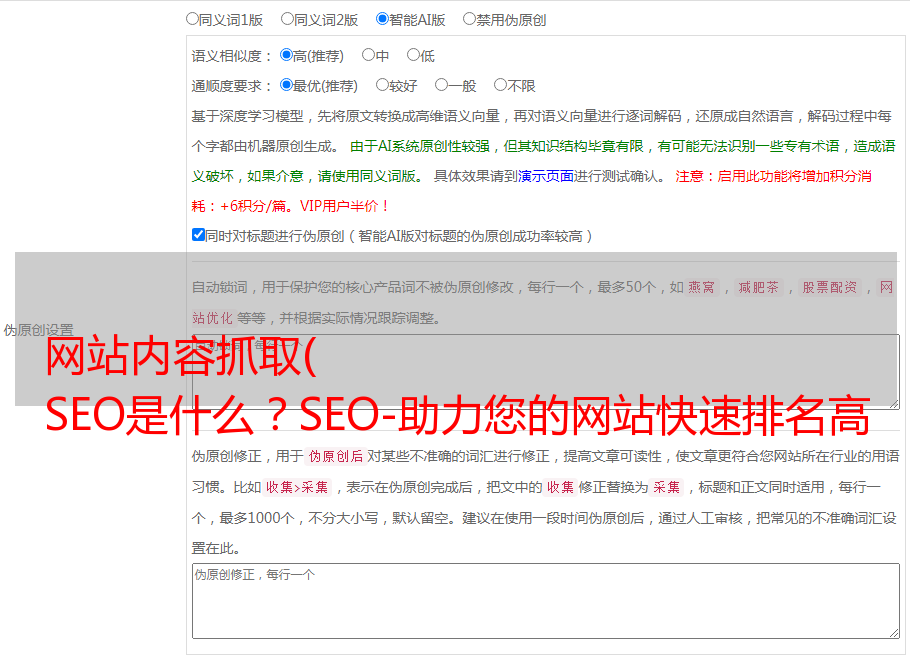
Task: Click into the 伪原创修正 textarea
Action: coord(546,601)
